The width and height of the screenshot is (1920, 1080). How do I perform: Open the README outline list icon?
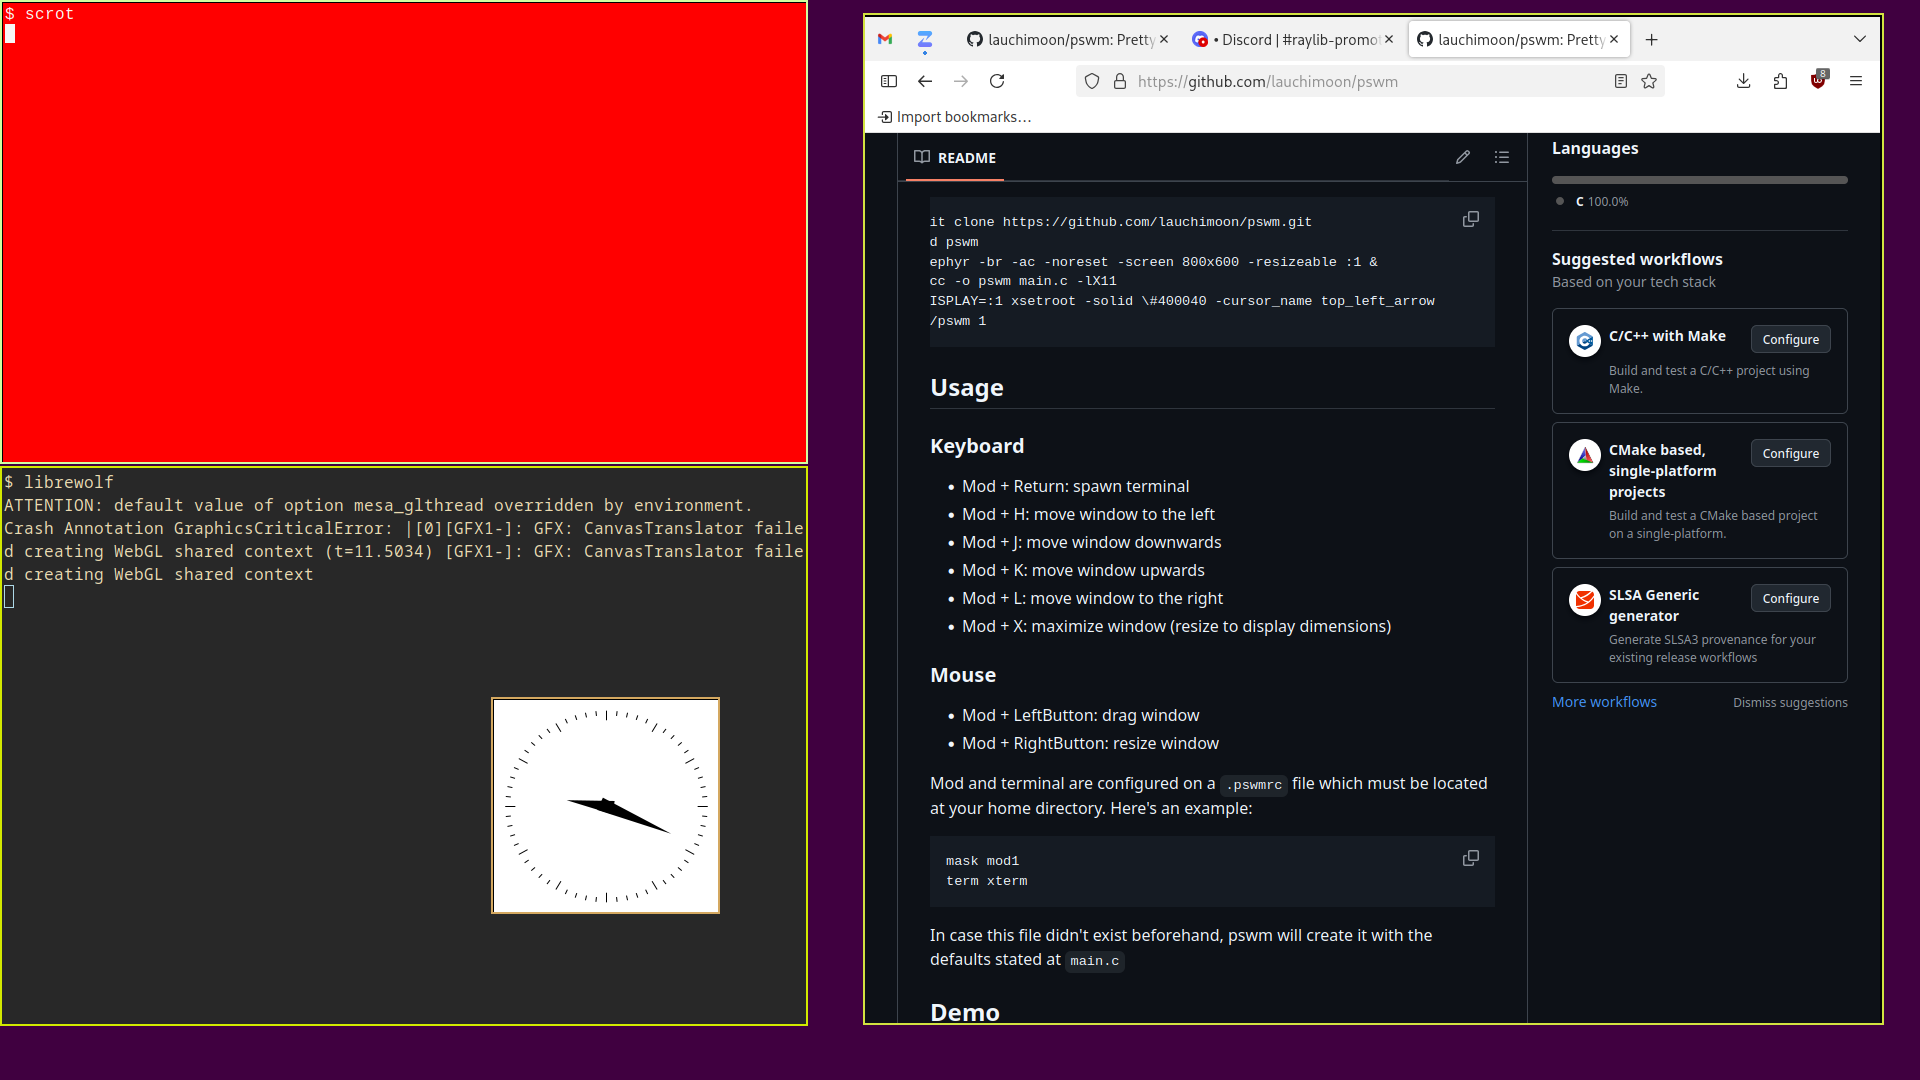coord(1501,157)
